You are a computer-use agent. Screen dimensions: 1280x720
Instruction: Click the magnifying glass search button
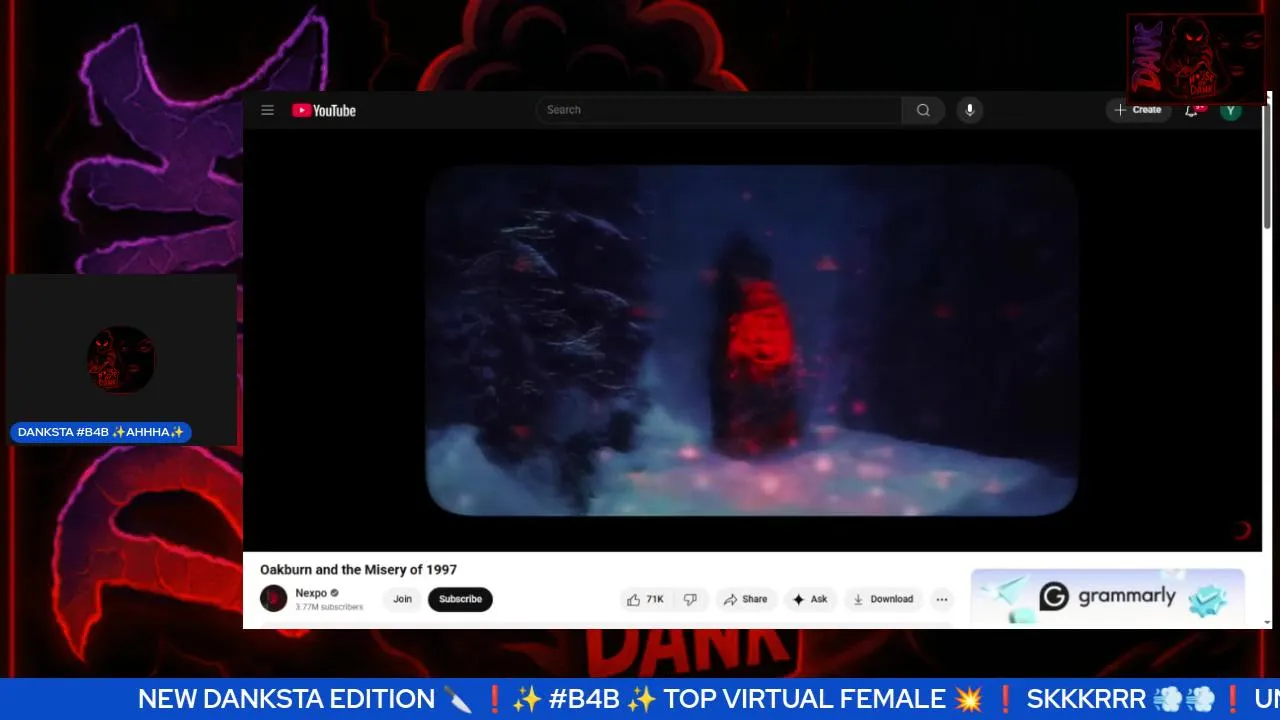(923, 110)
